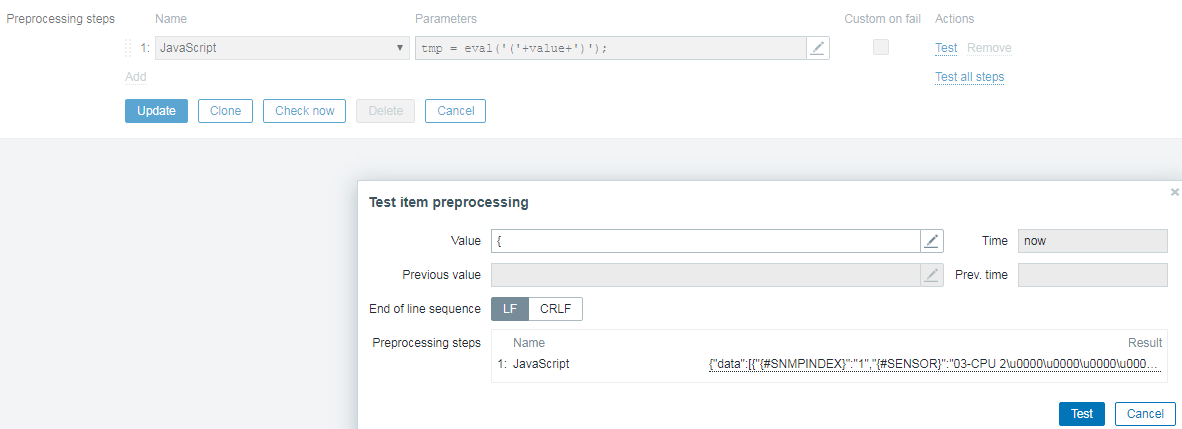
Task: Click the Value input field in dialog
Action: 705,241
